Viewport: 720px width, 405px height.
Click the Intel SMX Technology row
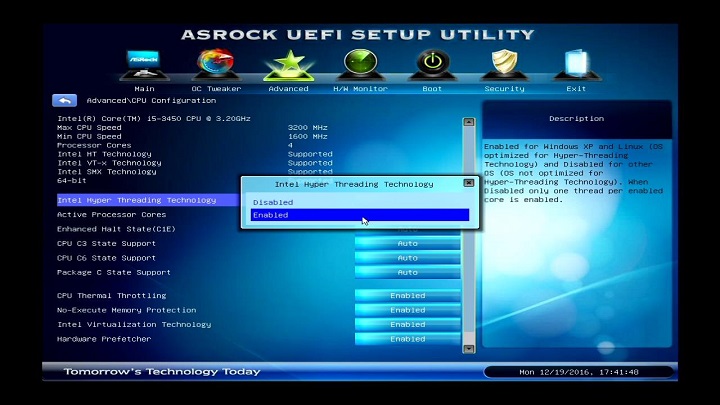point(195,172)
